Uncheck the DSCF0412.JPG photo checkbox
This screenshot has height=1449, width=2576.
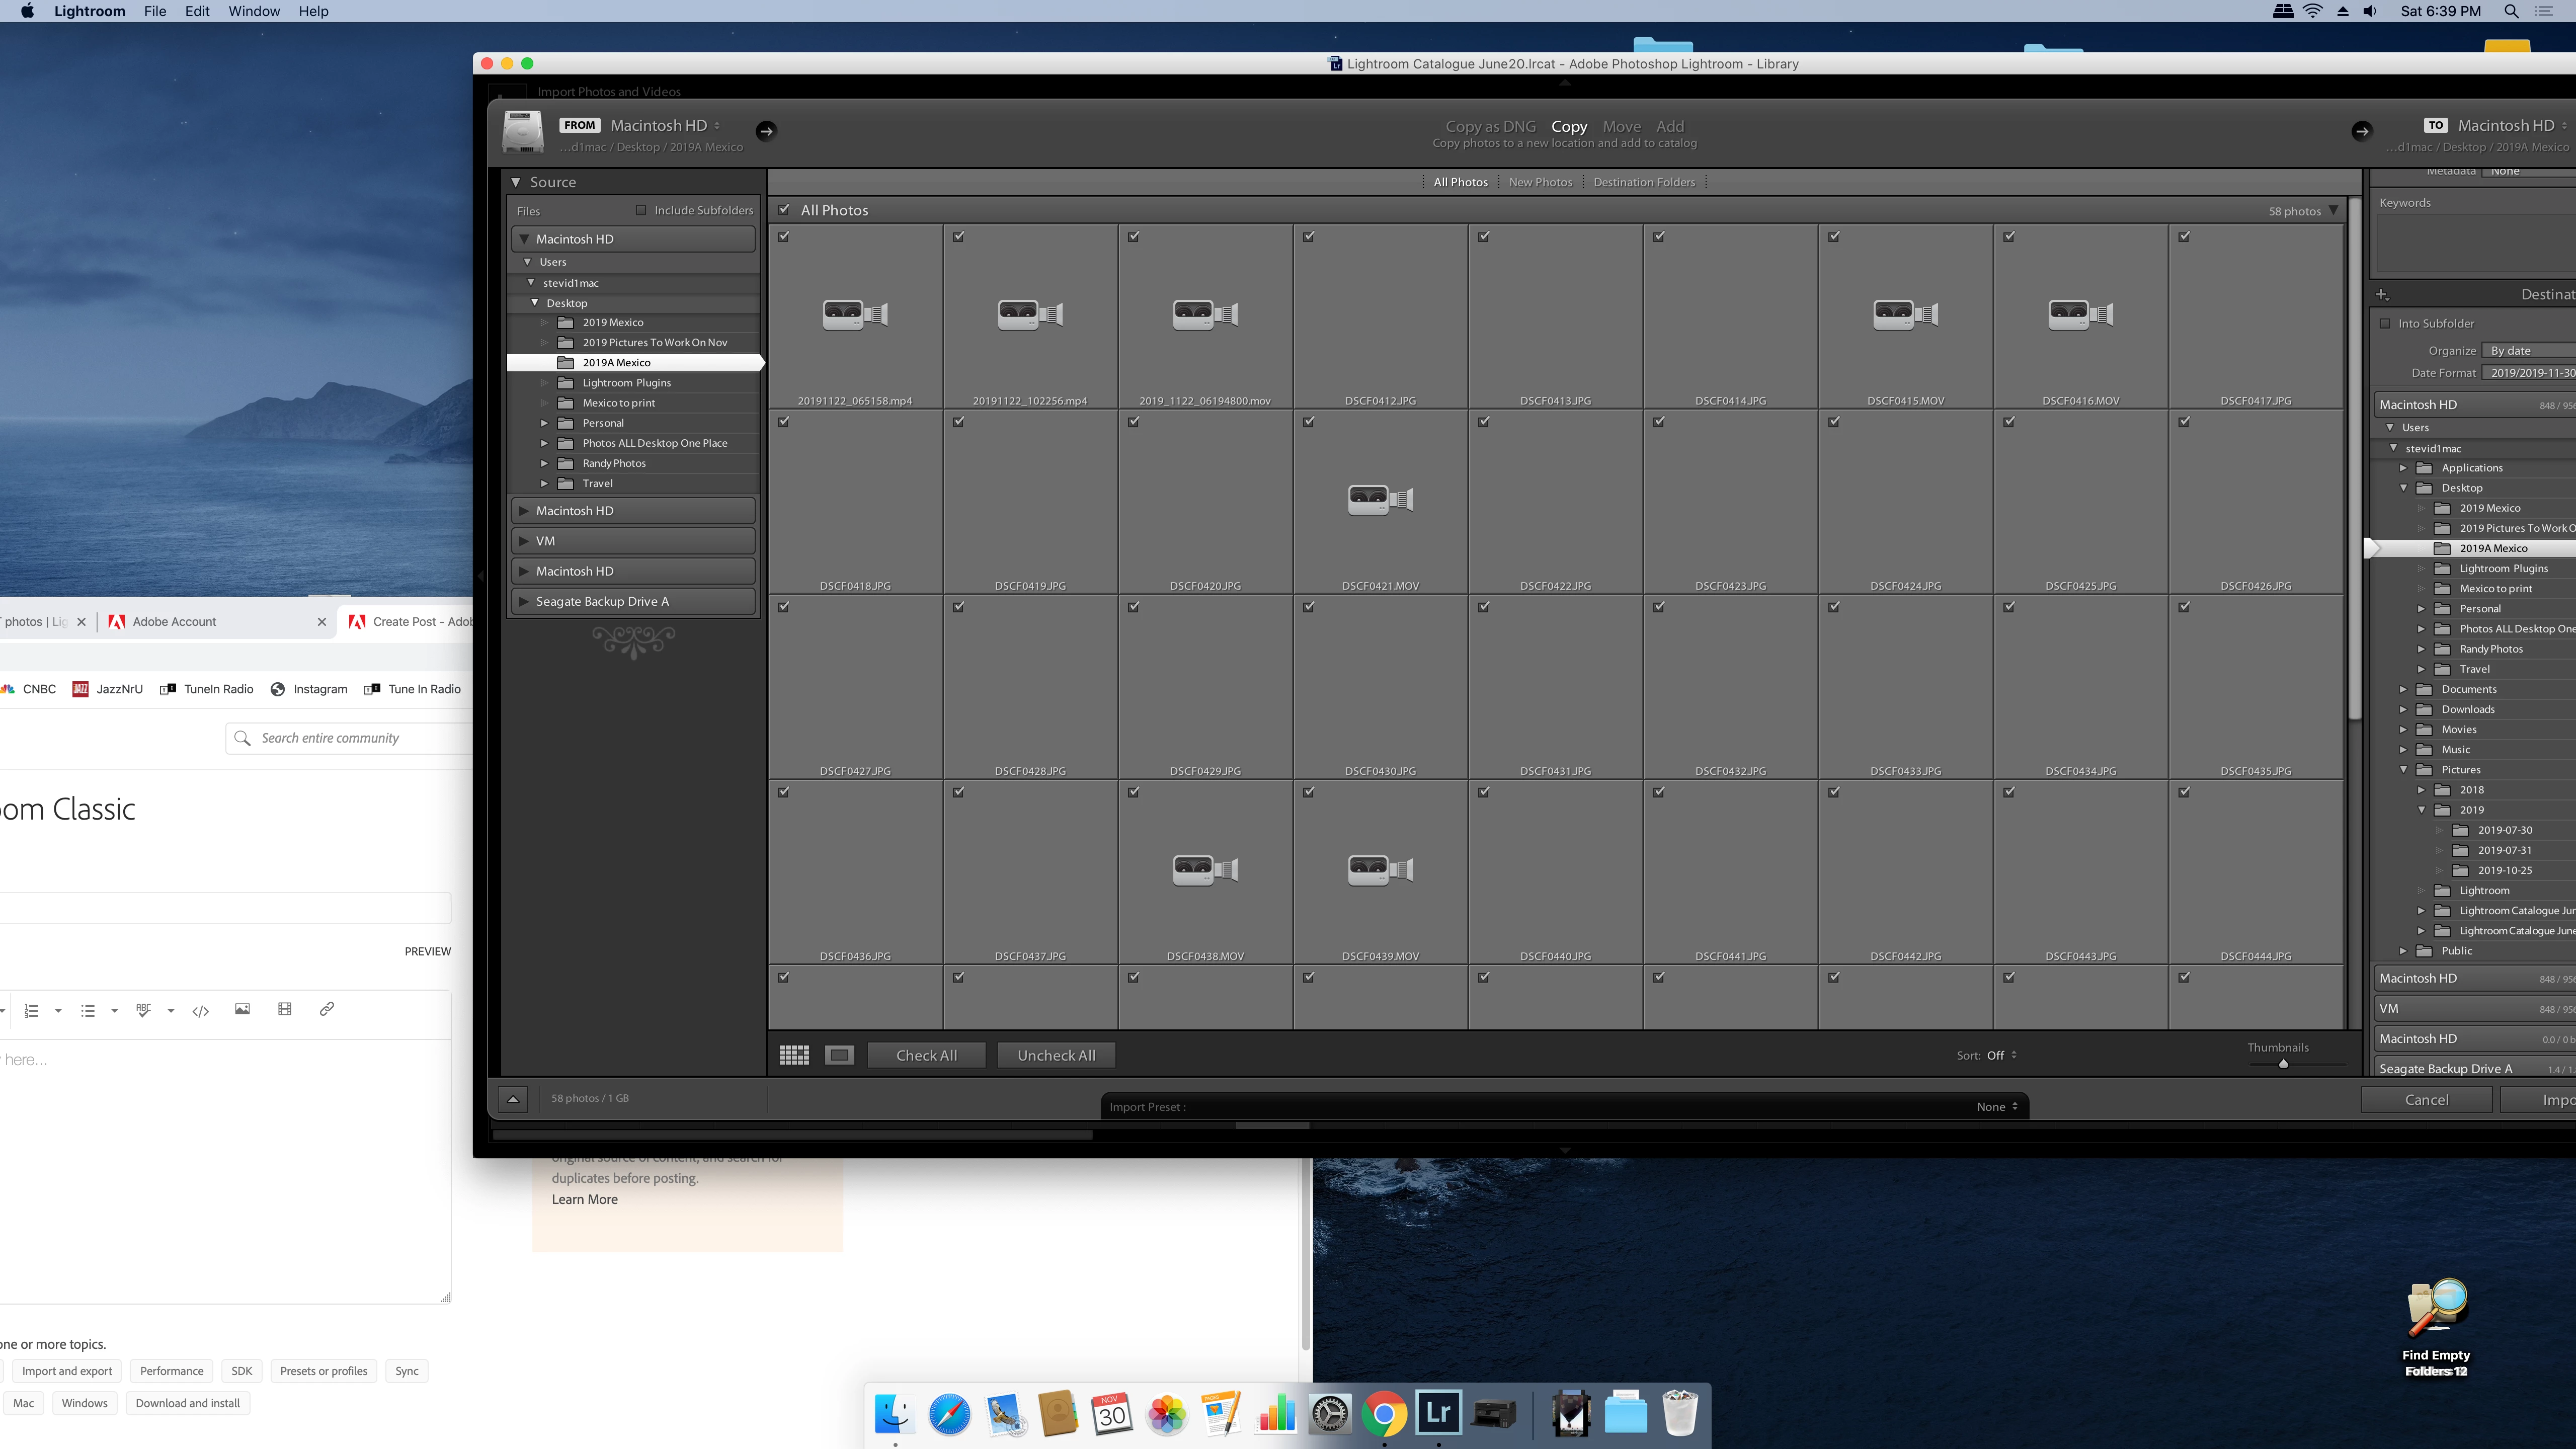(1309, 237)
